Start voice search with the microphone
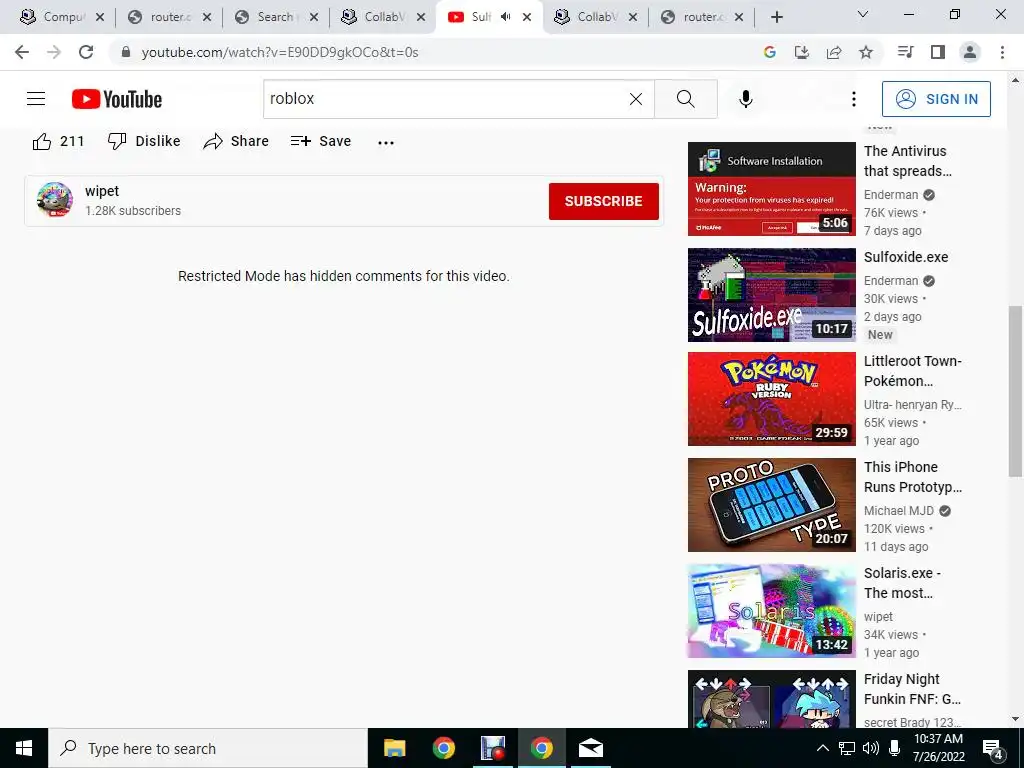1024x768 pixels. tap(745, 99)
